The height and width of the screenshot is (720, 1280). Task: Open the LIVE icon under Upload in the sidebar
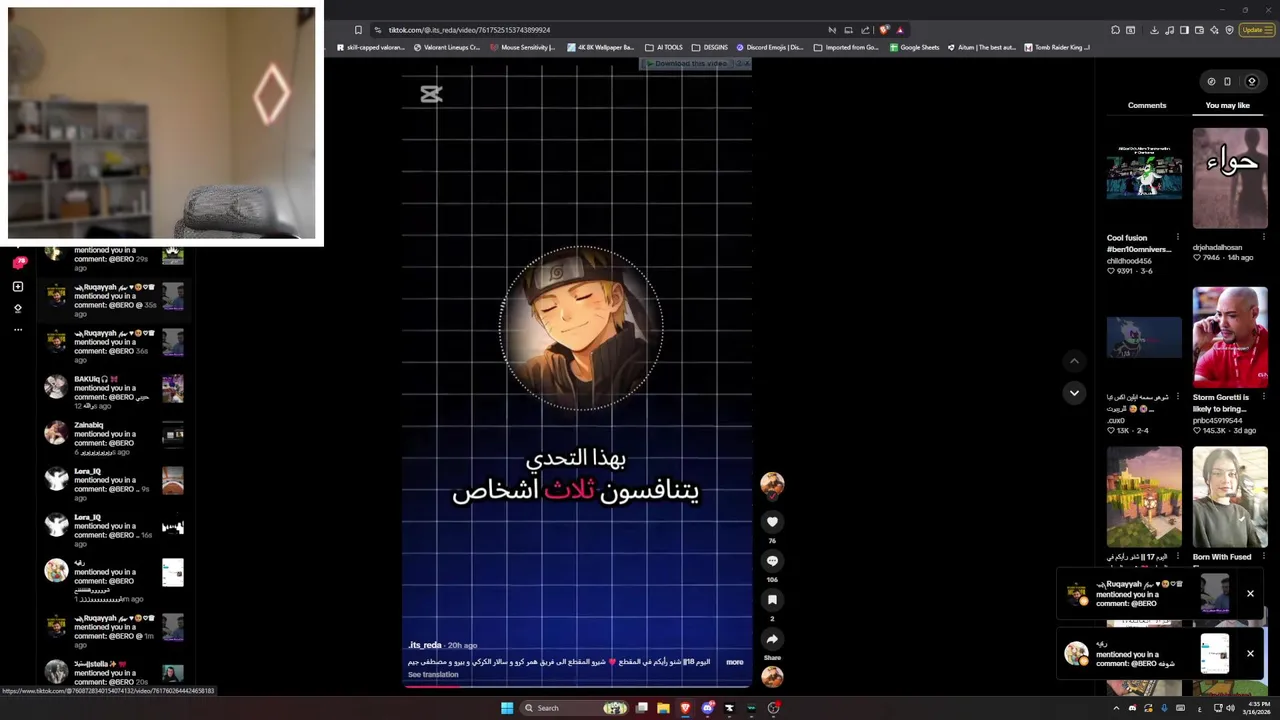point(18,308)
